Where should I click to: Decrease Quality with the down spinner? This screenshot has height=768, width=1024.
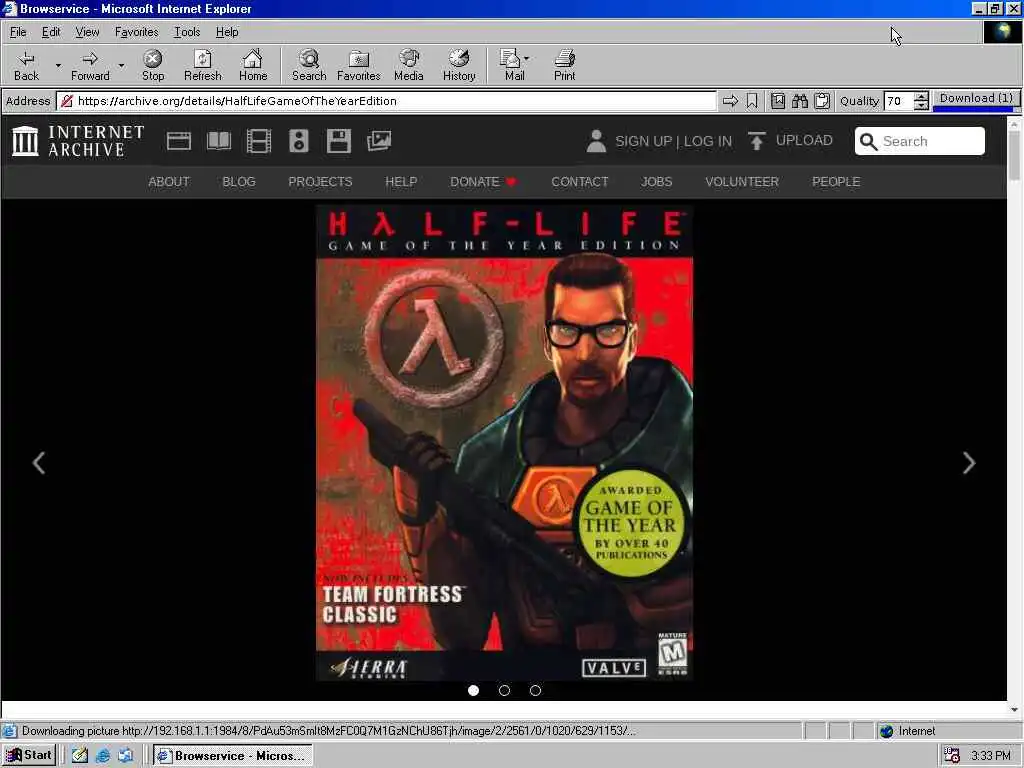coord(921,105)
